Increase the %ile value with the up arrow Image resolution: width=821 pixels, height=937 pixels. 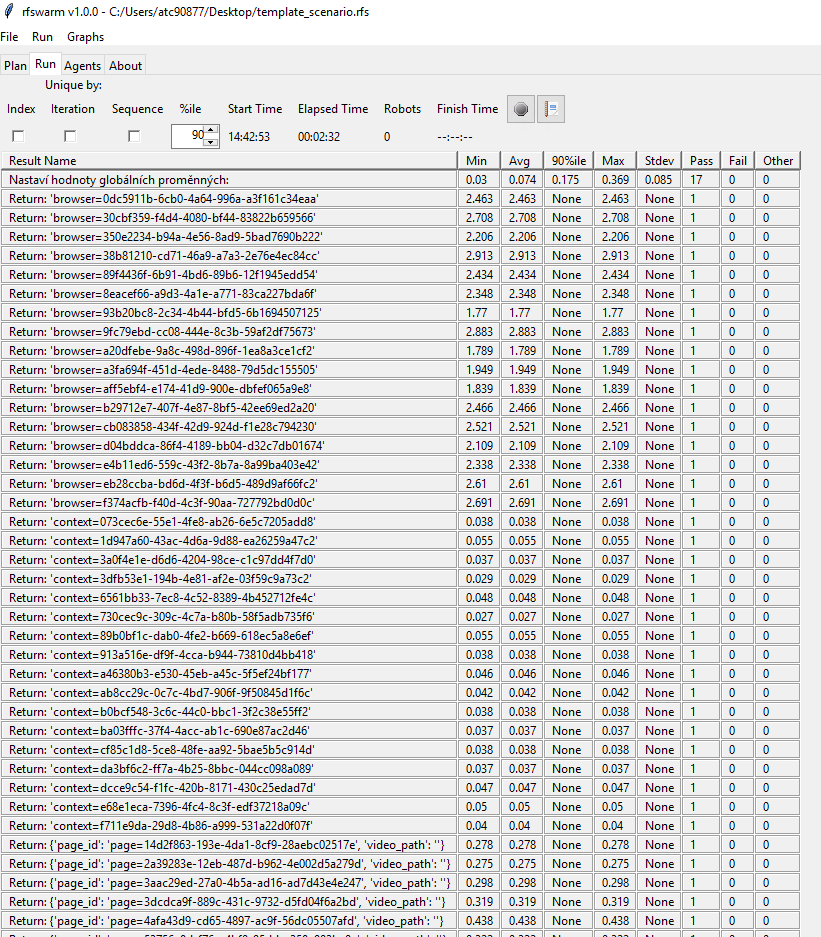pos(211,130)
